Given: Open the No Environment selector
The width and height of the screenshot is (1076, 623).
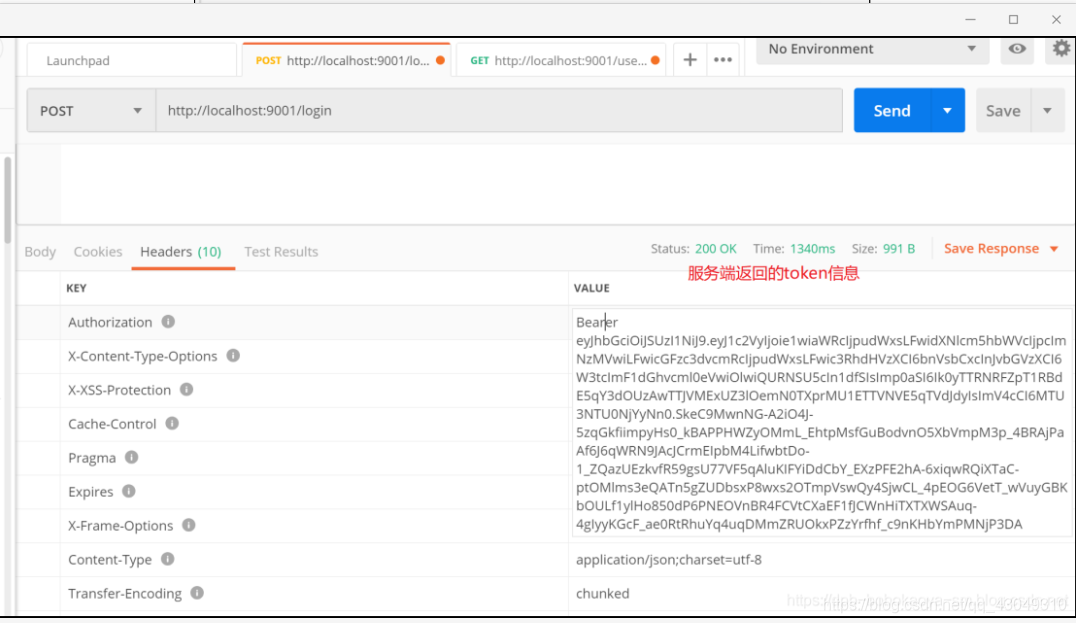Looking at the screenshot, I should [872, 49].
